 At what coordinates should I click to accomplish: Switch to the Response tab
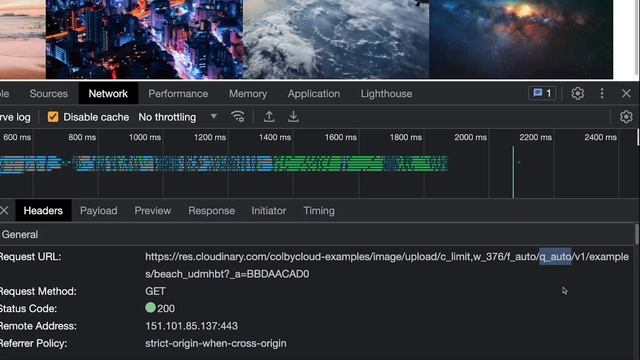pos(211,211)
